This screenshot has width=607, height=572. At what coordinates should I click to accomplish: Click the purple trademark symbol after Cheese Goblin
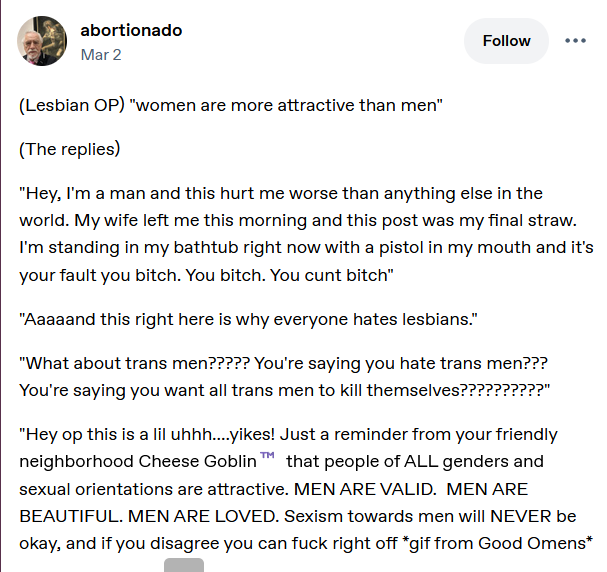[267, 455]
